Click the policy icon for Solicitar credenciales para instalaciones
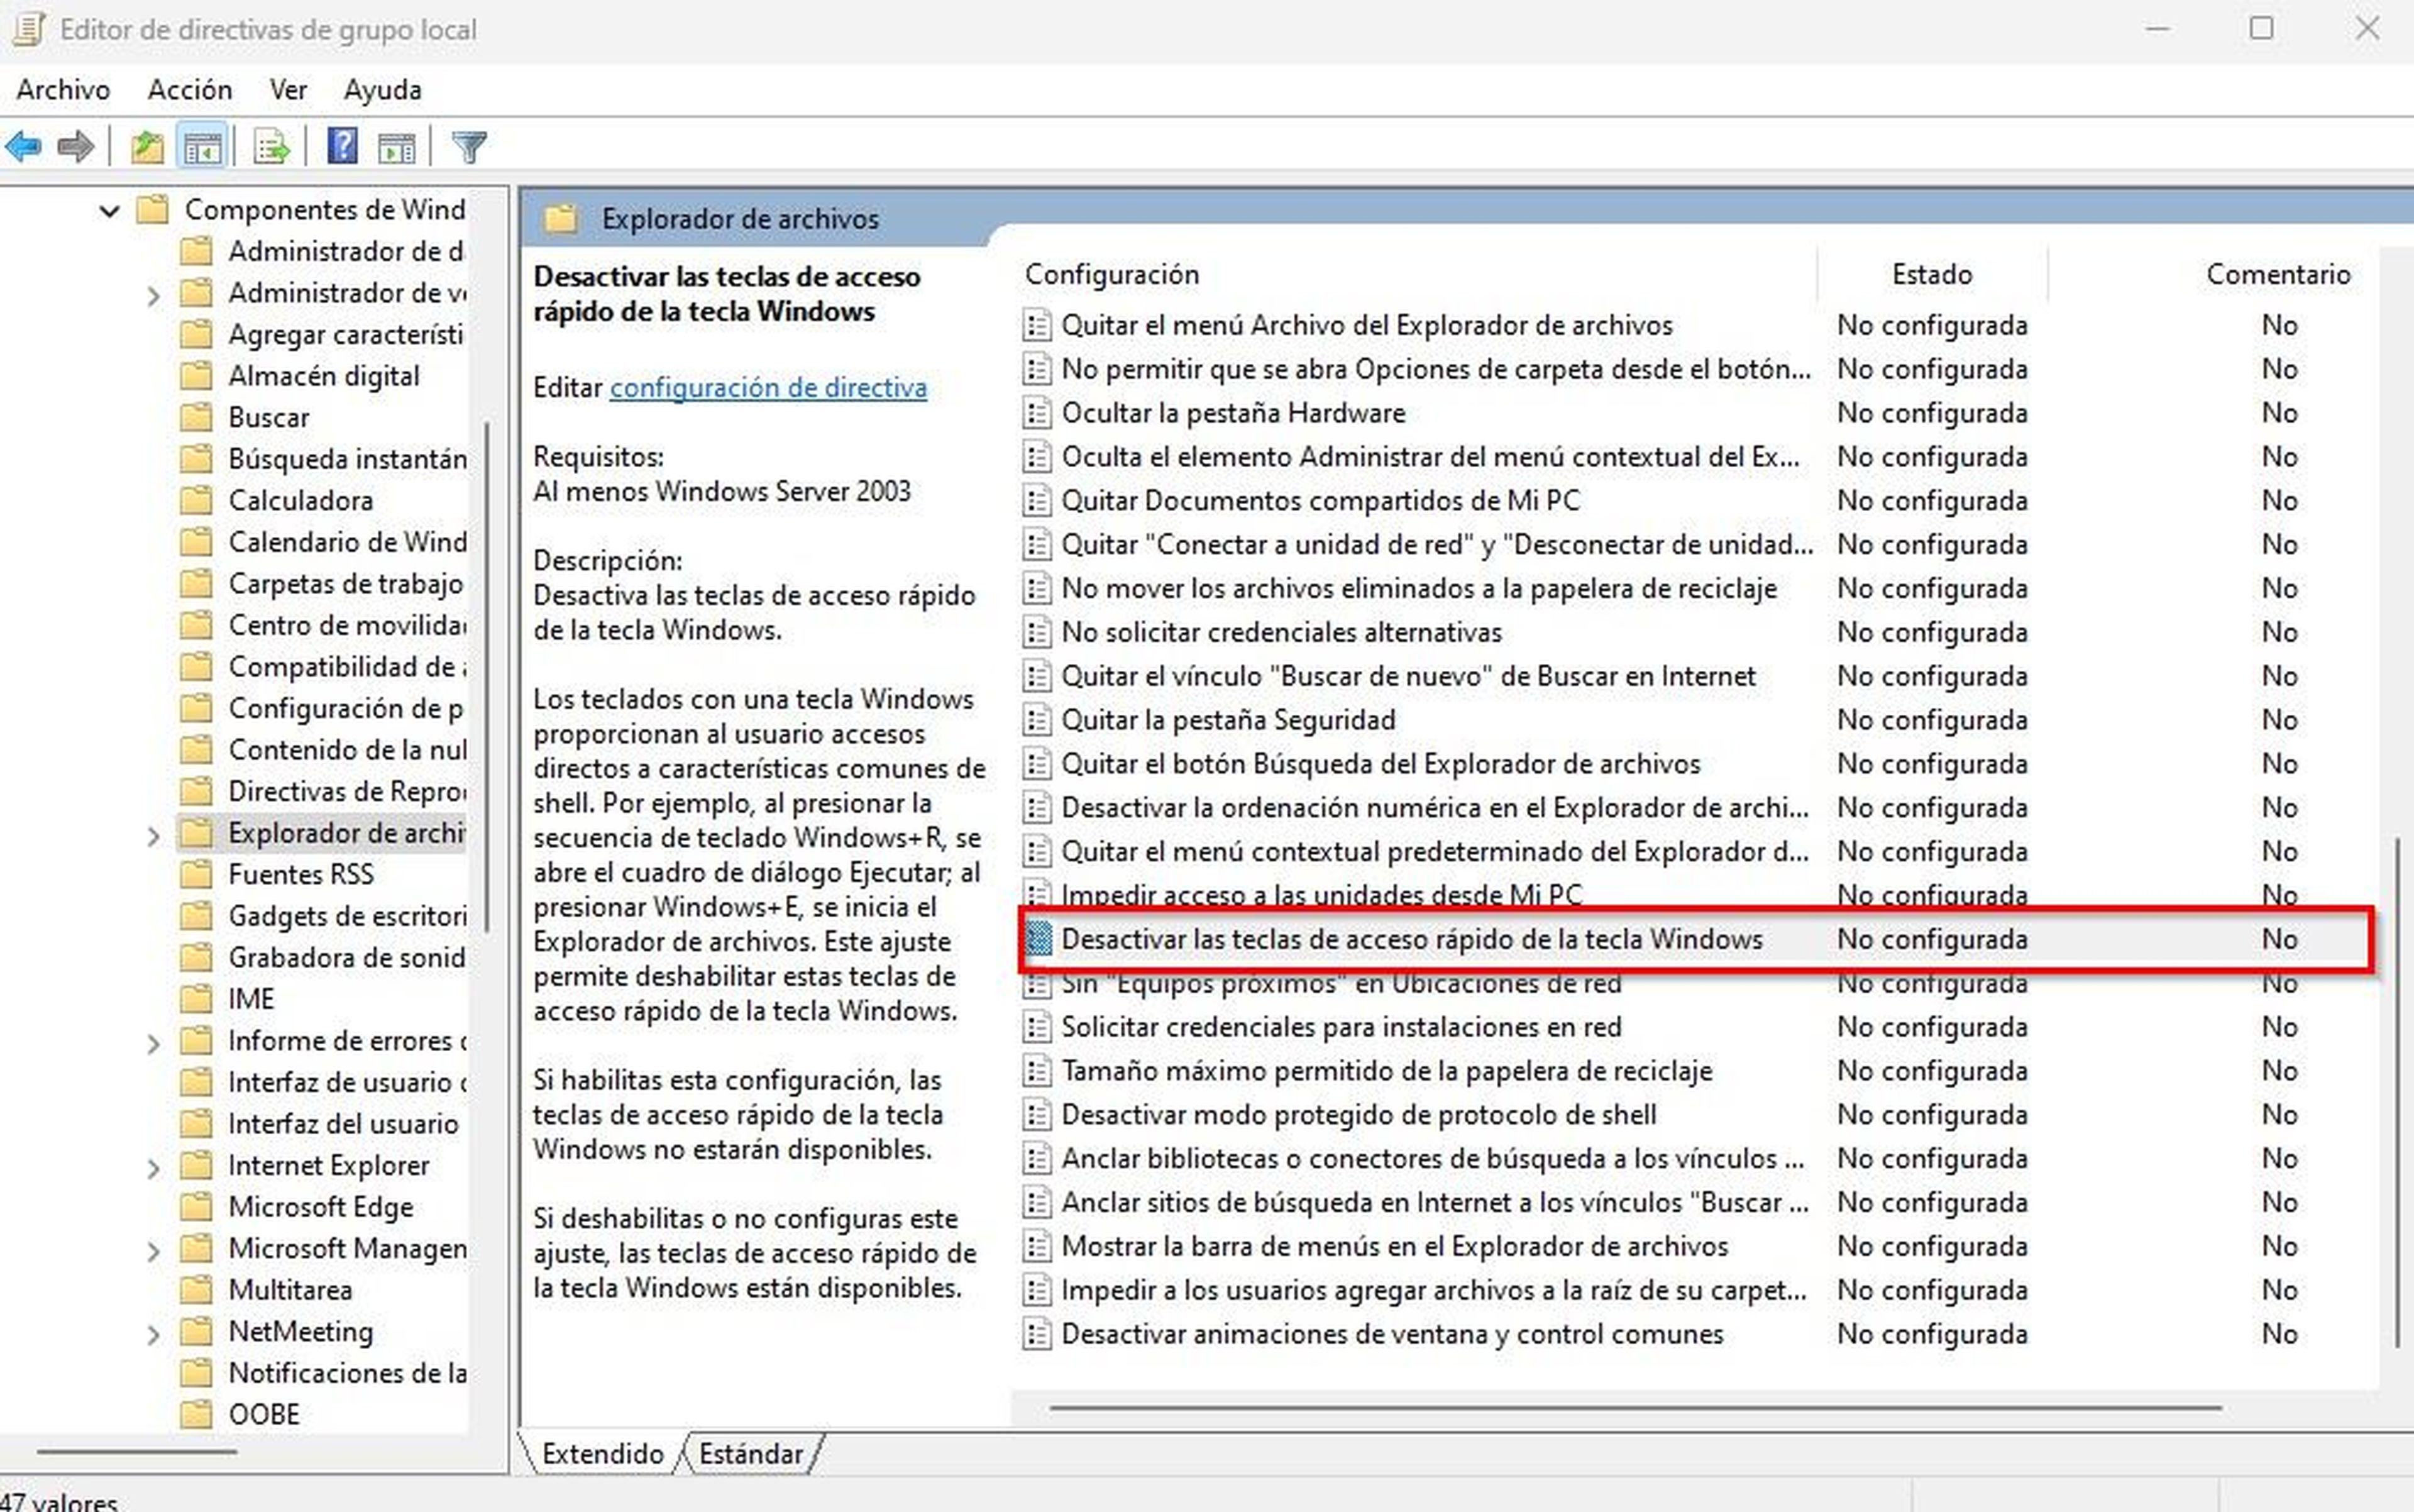 pos(1038,1027)
